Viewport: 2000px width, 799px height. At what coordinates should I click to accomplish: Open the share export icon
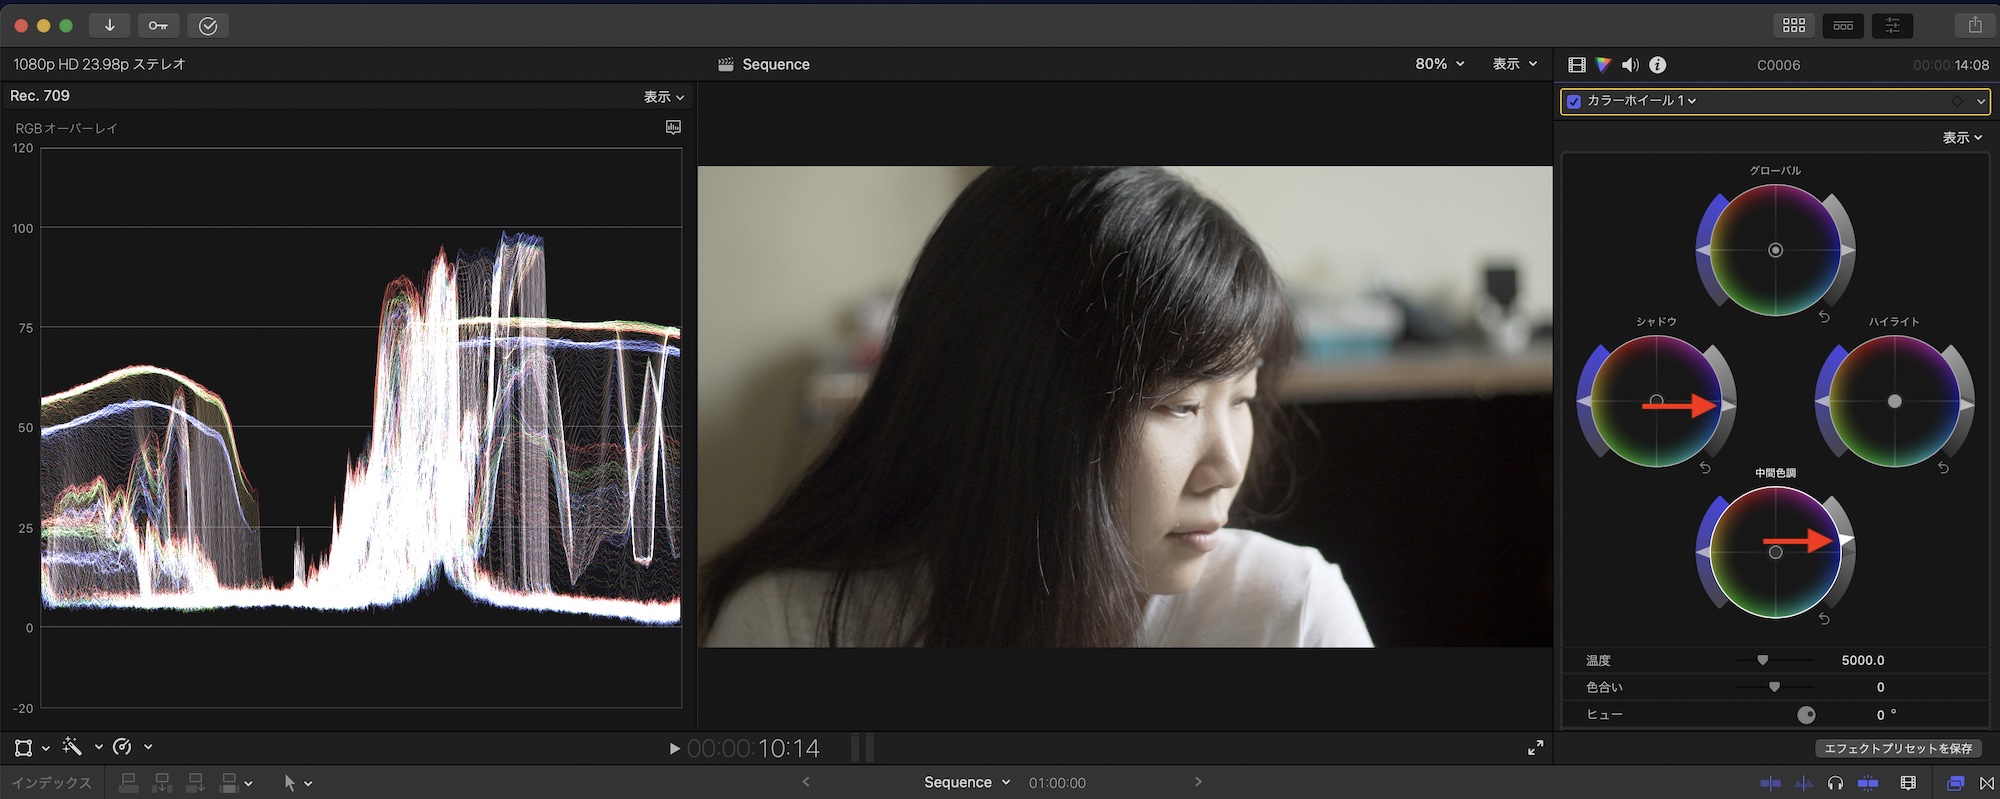[1974, 26]
